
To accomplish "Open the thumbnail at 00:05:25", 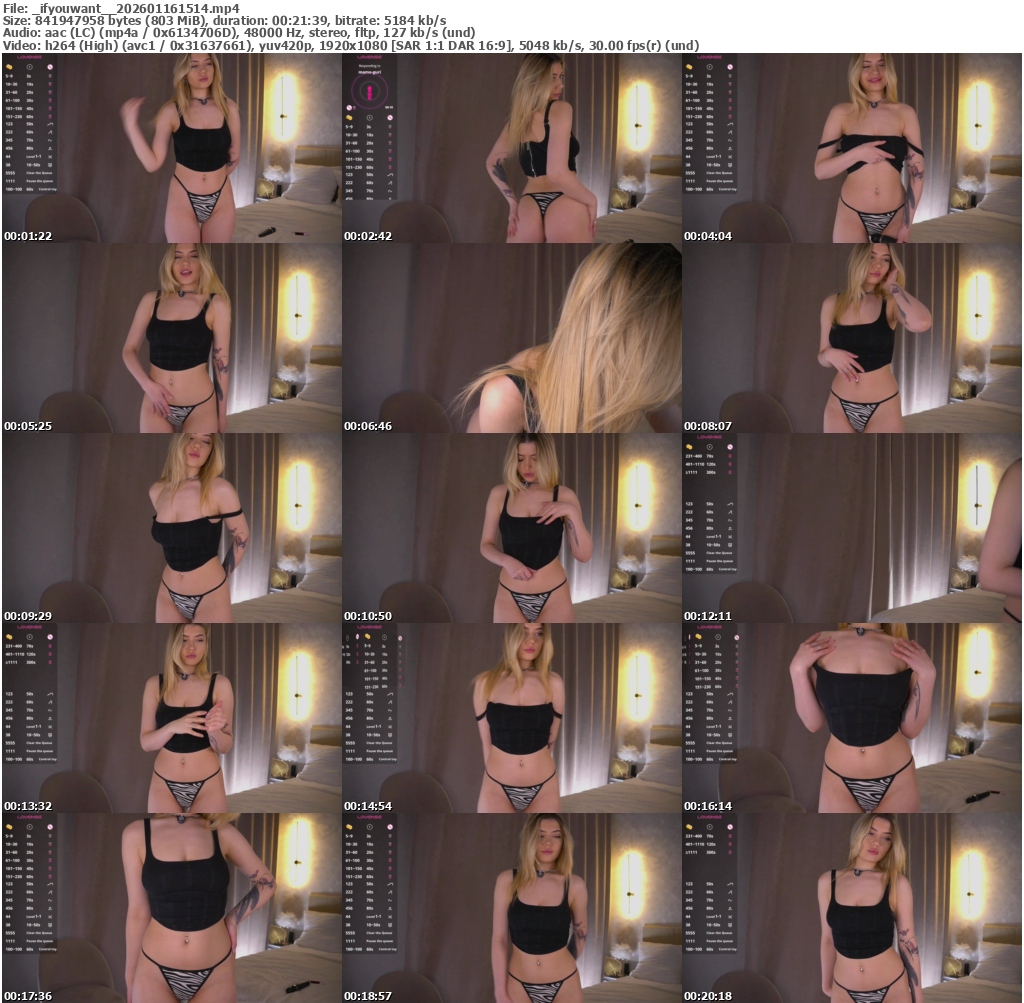I will [171, 338].
